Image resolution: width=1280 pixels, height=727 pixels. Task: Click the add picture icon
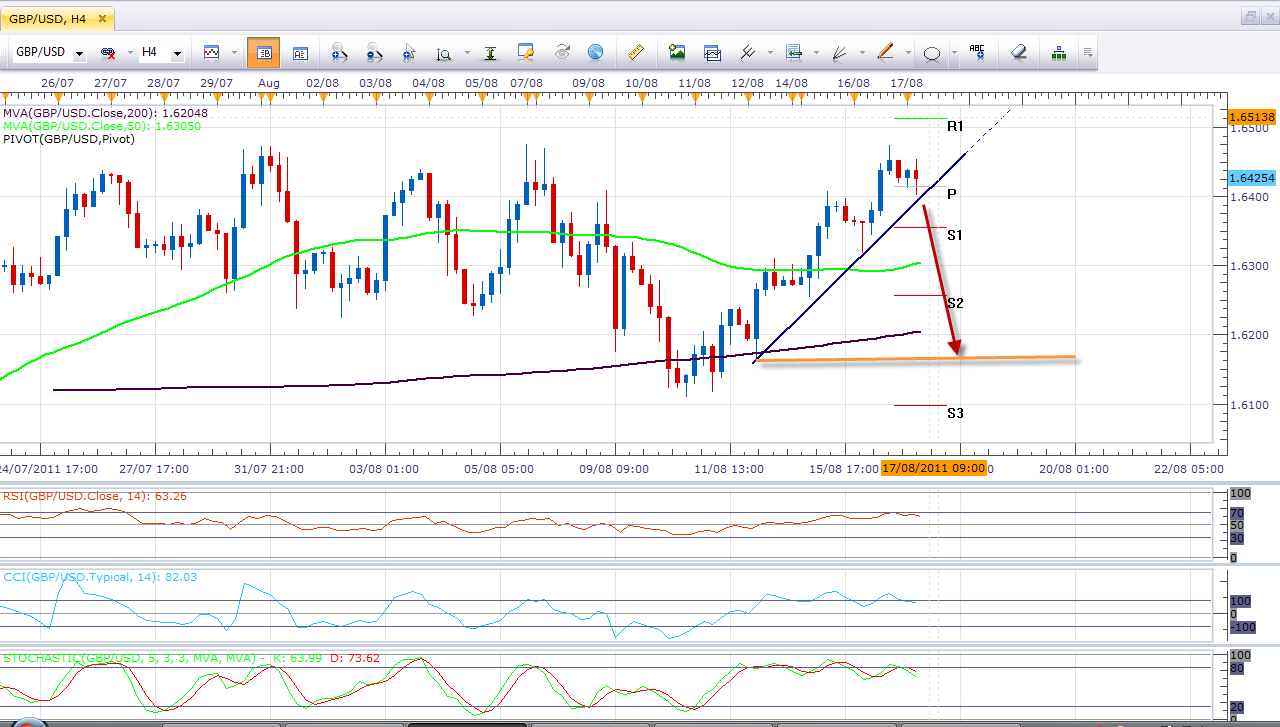pos(677,52)
